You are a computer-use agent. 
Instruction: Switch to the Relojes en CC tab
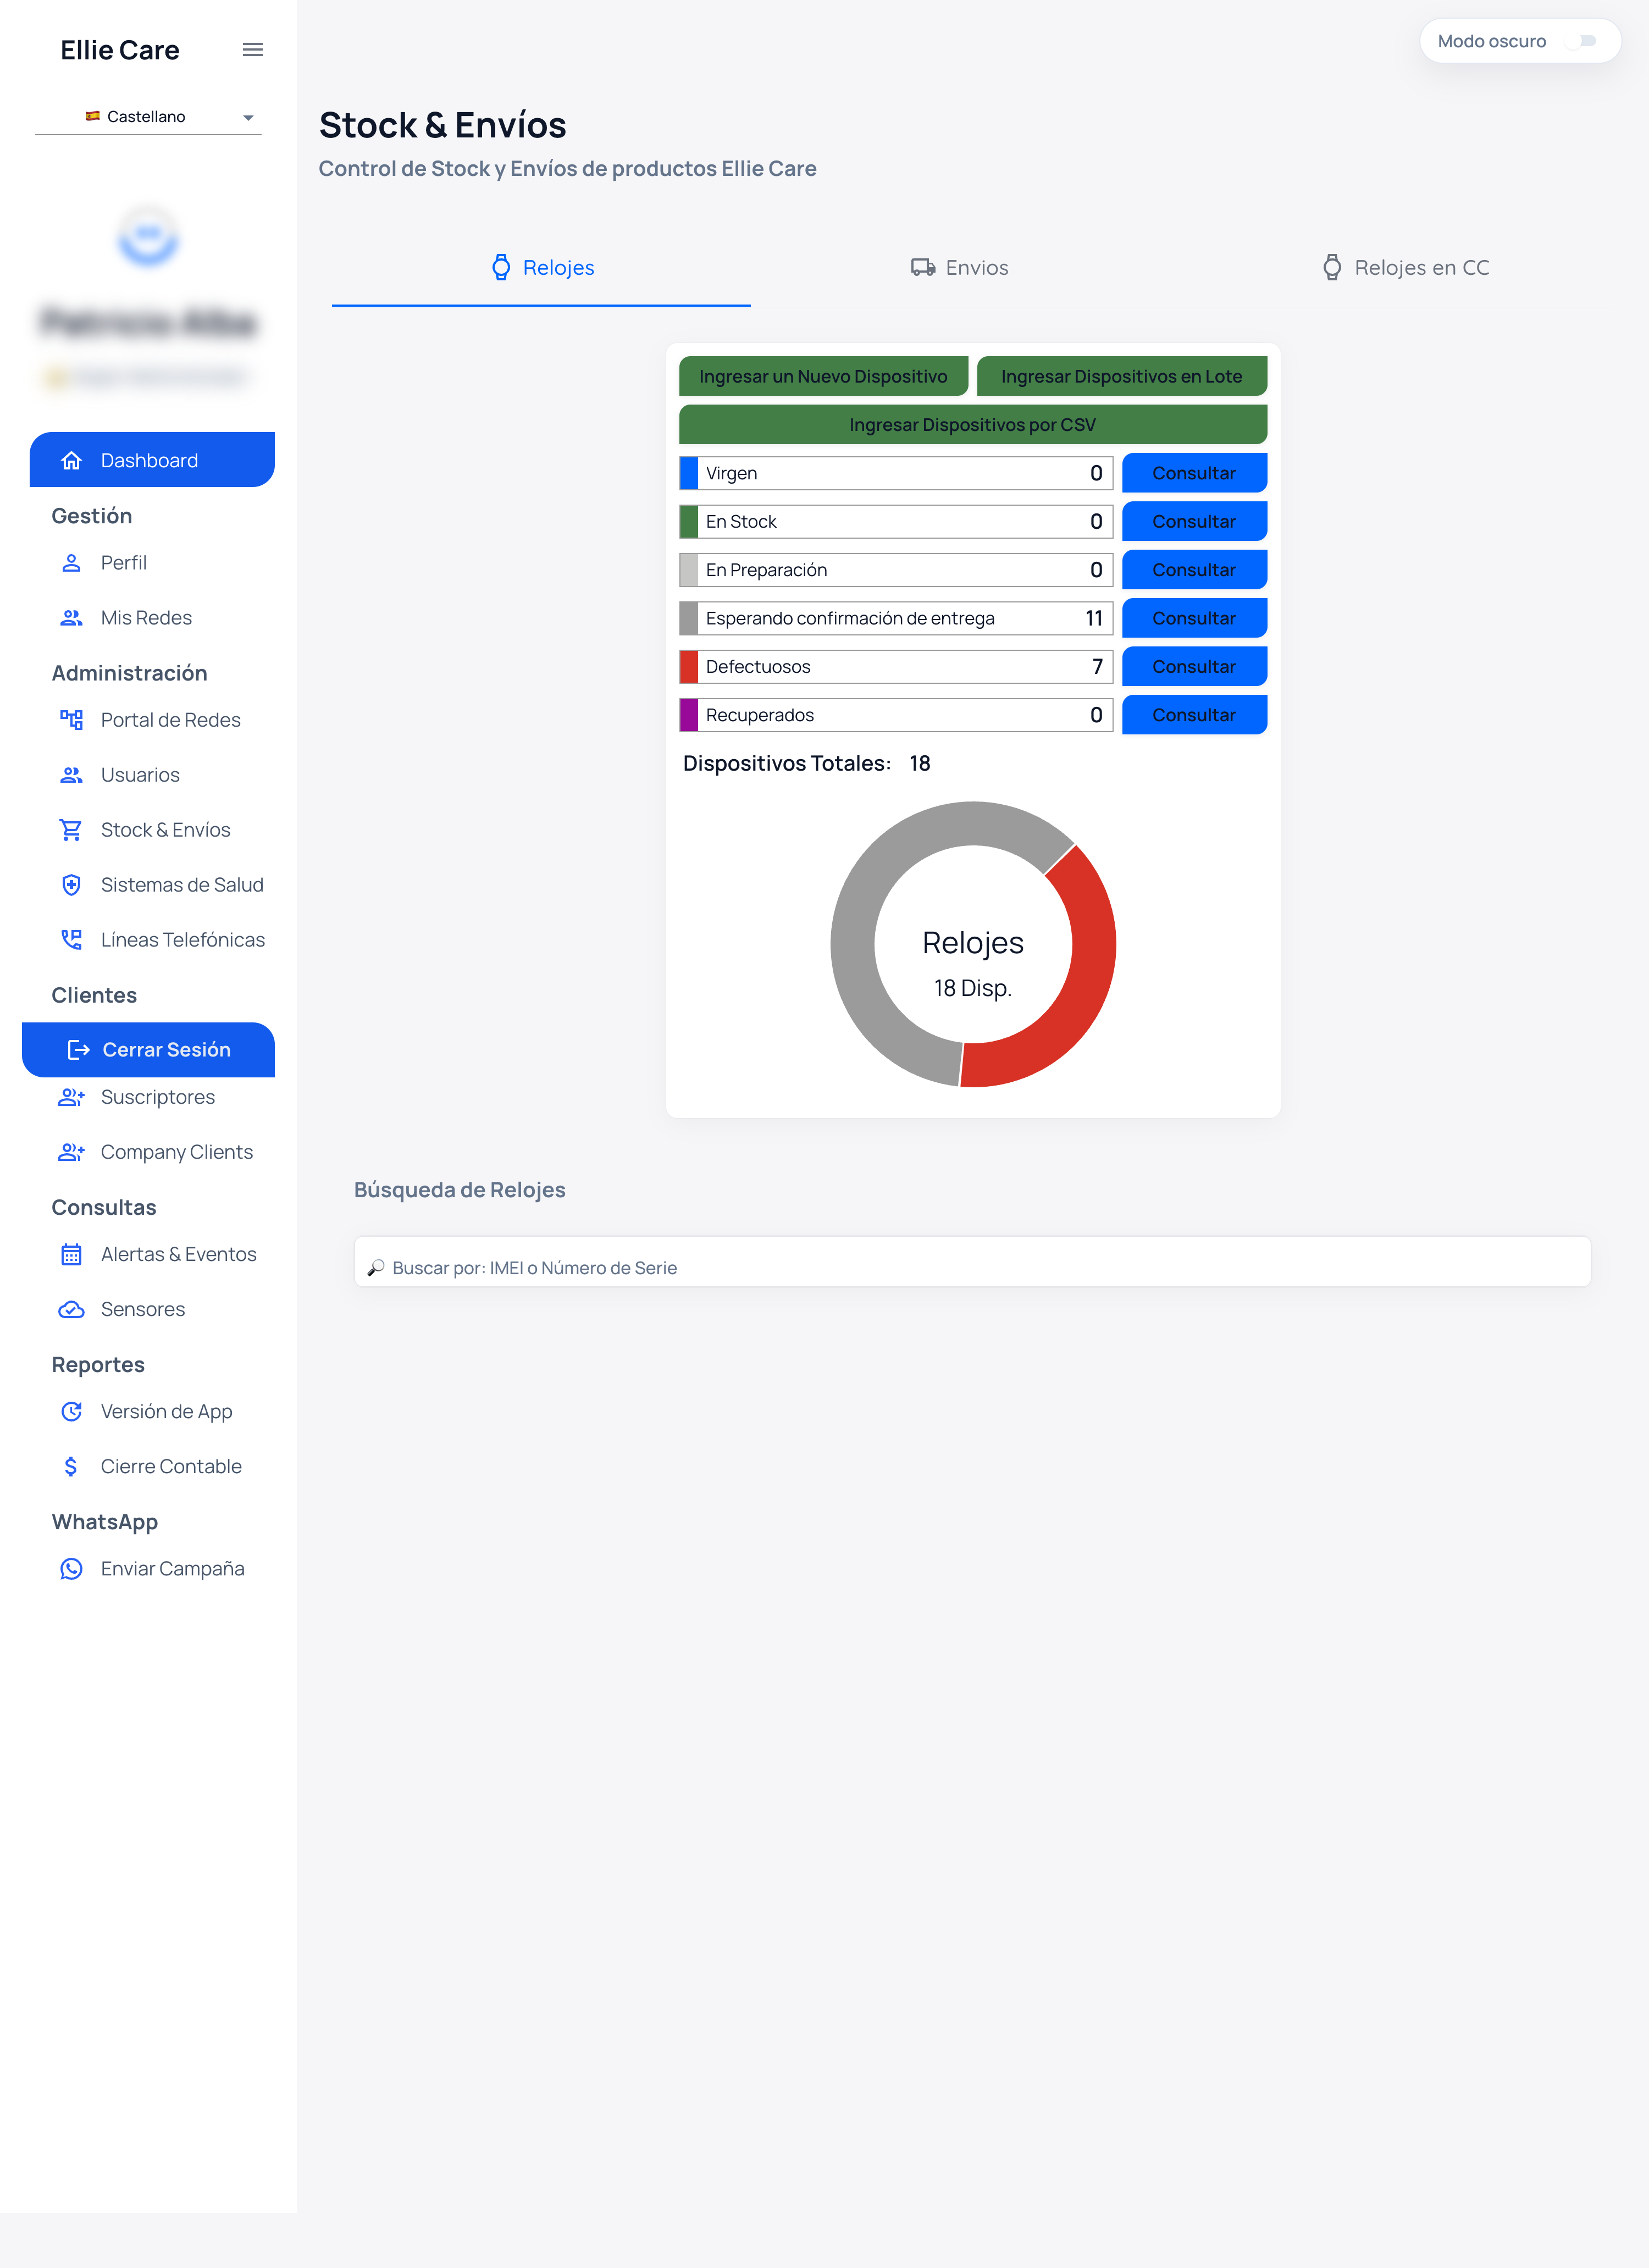click(1405, 268)
